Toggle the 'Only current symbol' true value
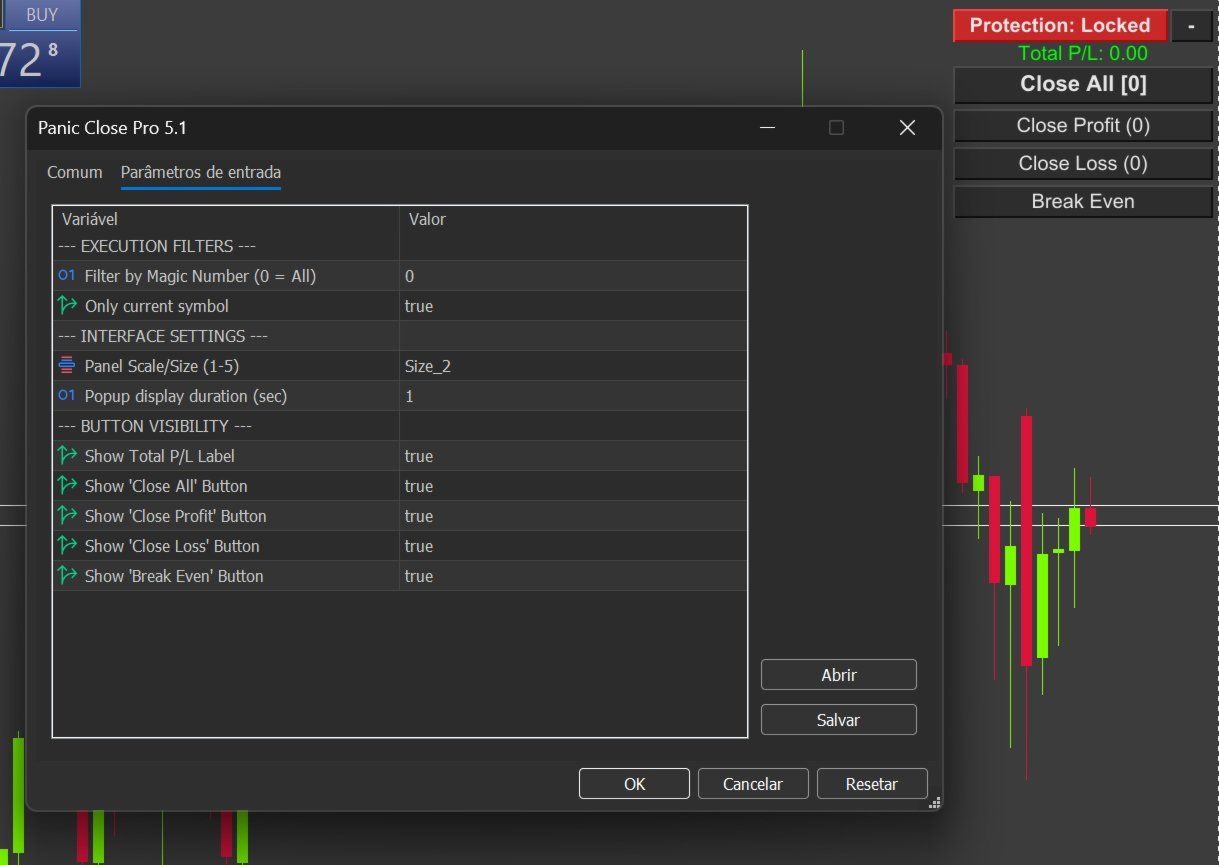The height and width of the screenshot is (865, 1219). click(573, 306)
